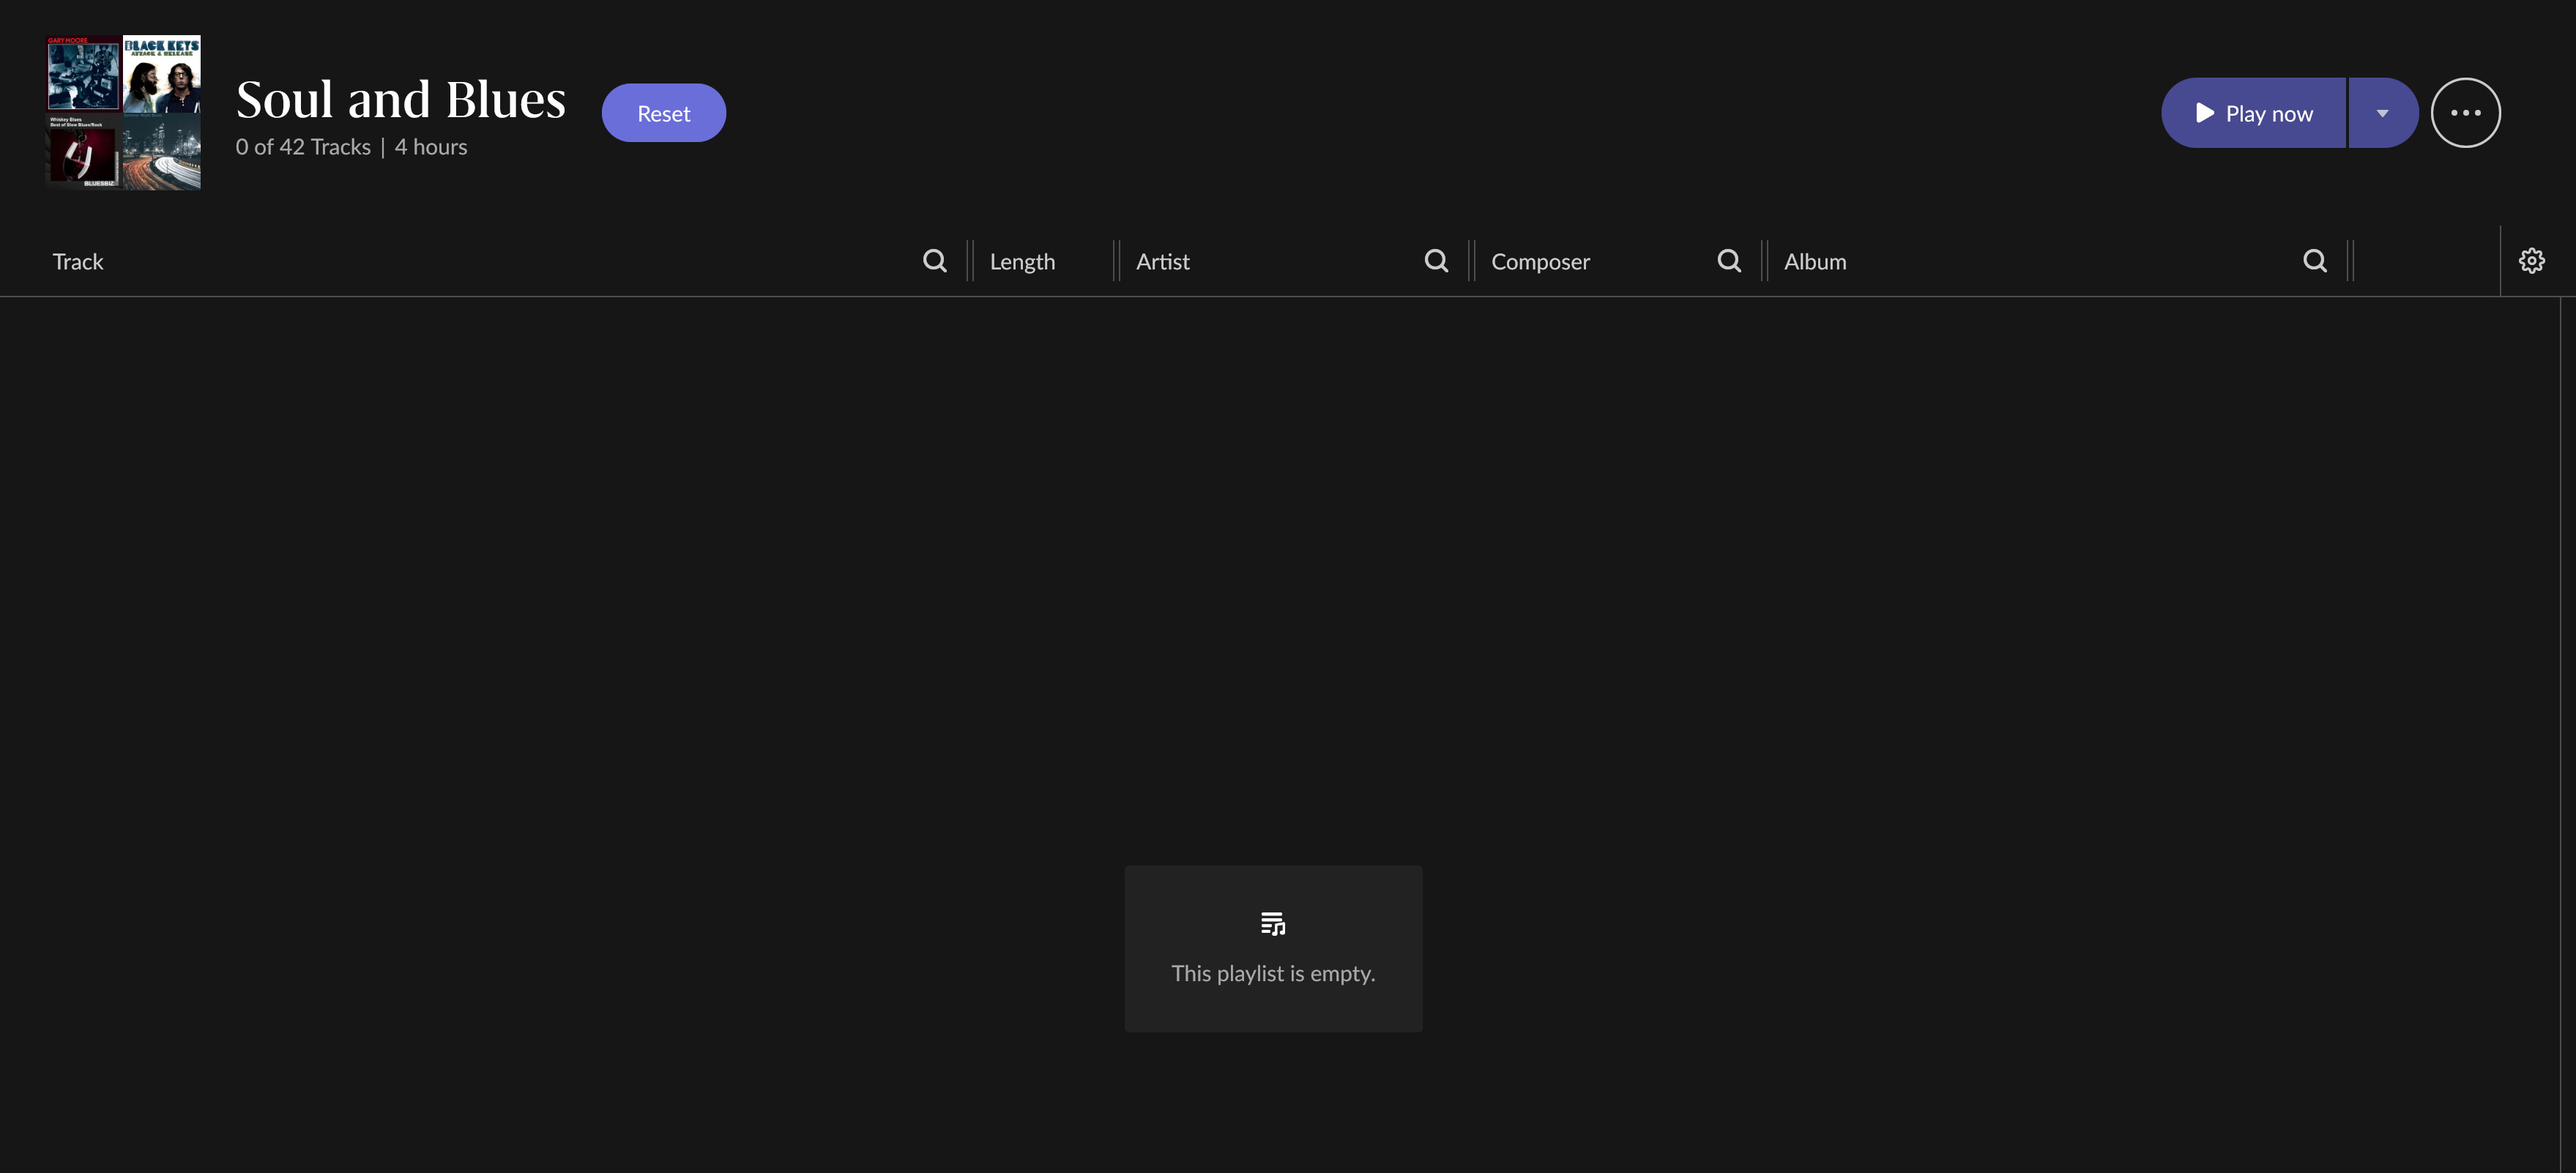Click the Composer column header
Image resolution: width=2576 pixels, height=1173 pixels.
pos(1540,262)
